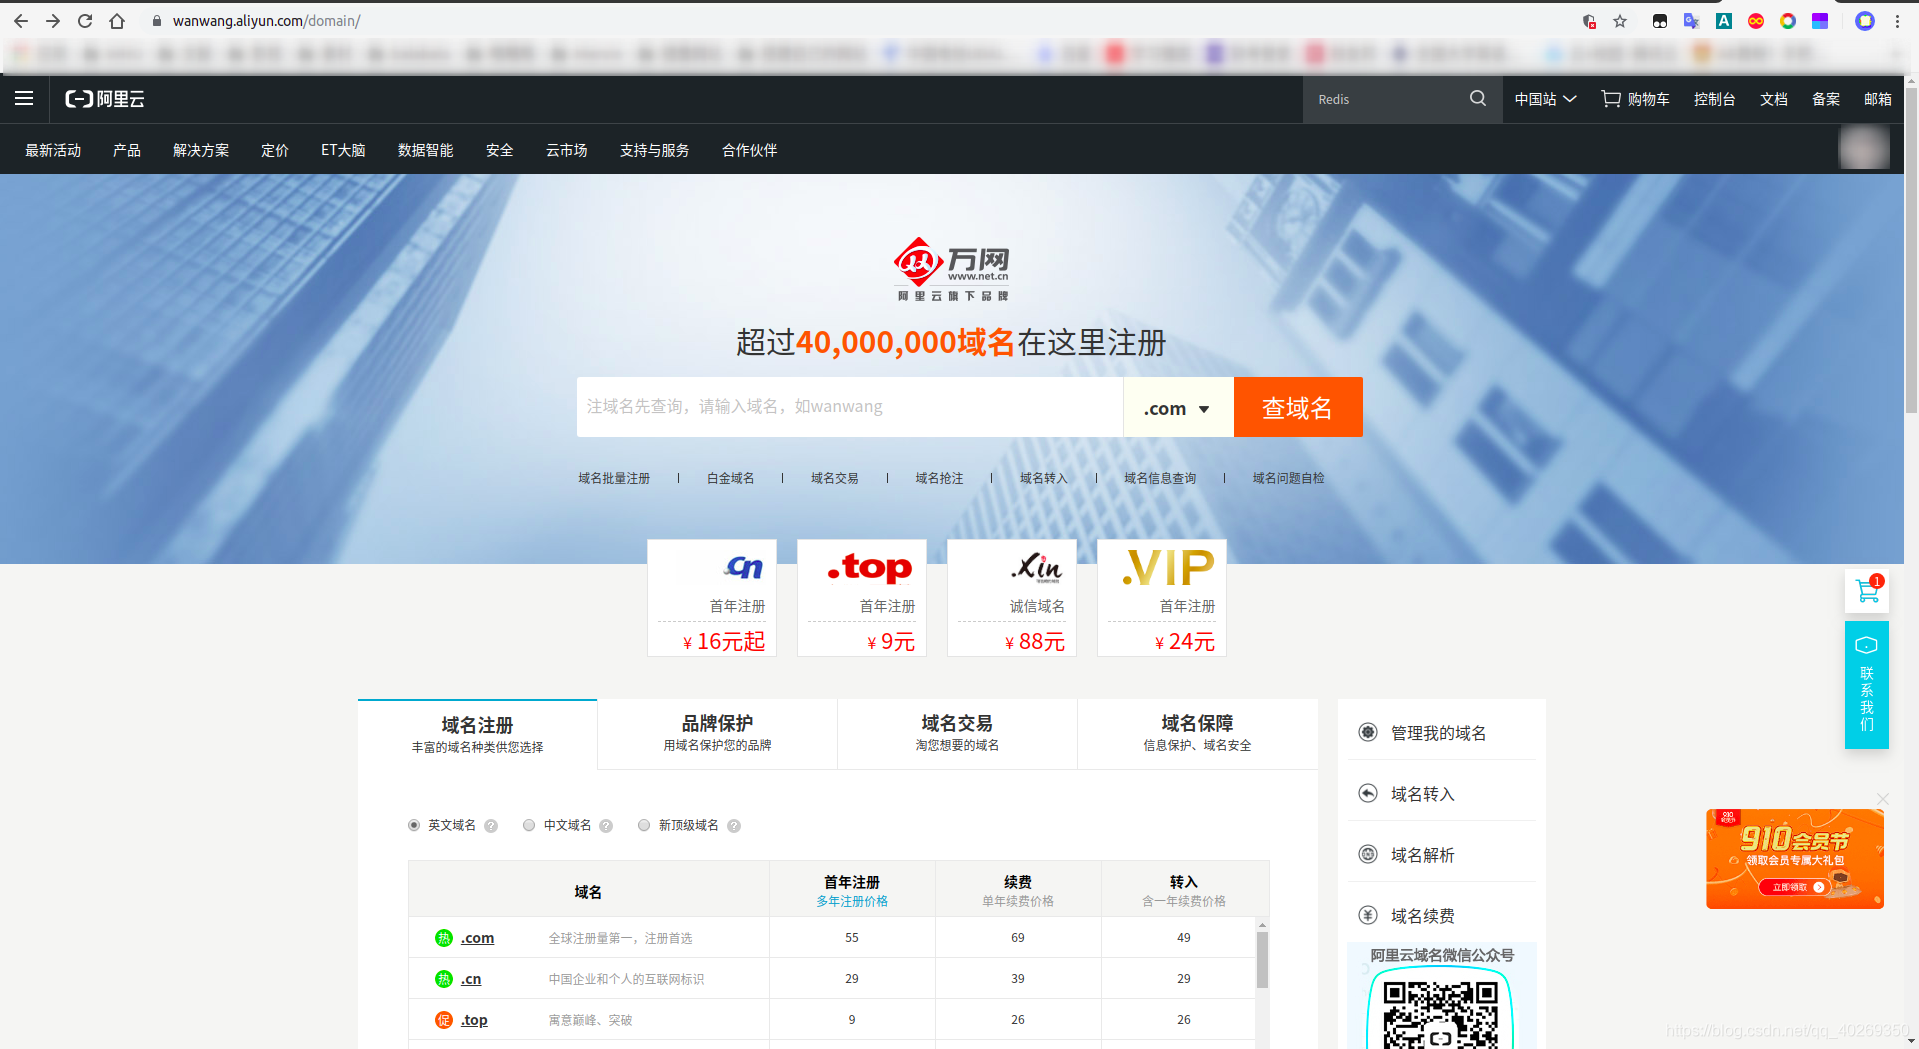Open the .xin 88元 promo card
The height and width of the screenshot is (1049, 1919).
pyautogui.click(x=1011, y=598)
